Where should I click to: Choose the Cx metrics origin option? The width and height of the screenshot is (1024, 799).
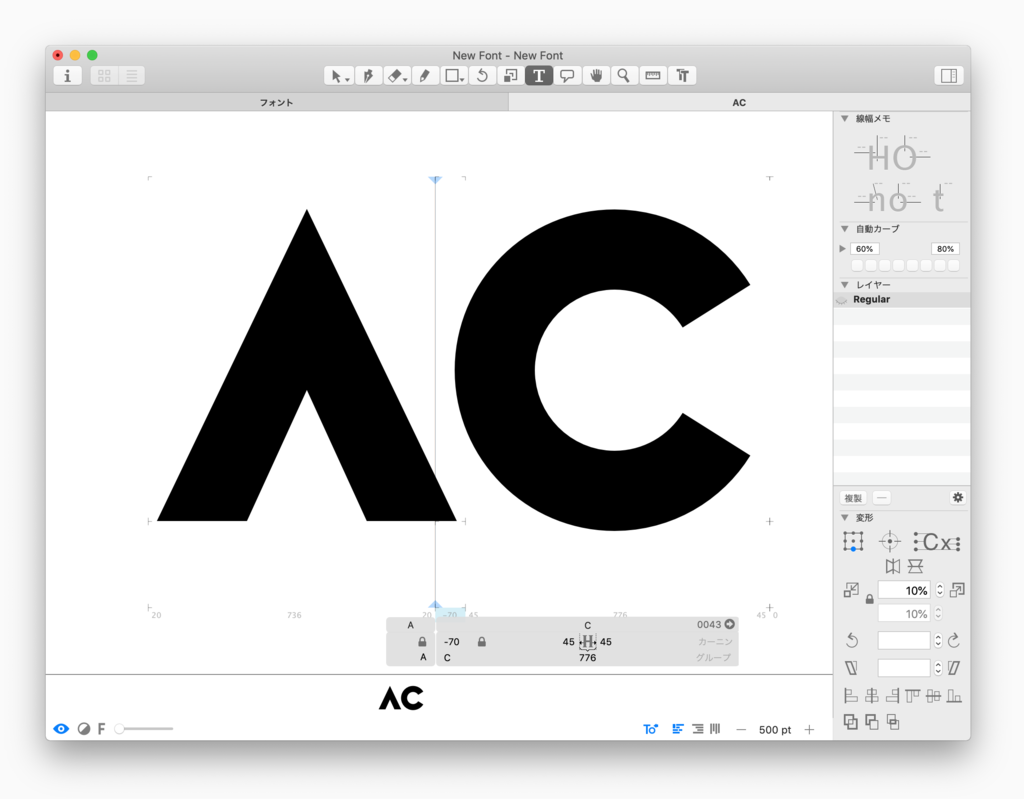tap(937, 542)
